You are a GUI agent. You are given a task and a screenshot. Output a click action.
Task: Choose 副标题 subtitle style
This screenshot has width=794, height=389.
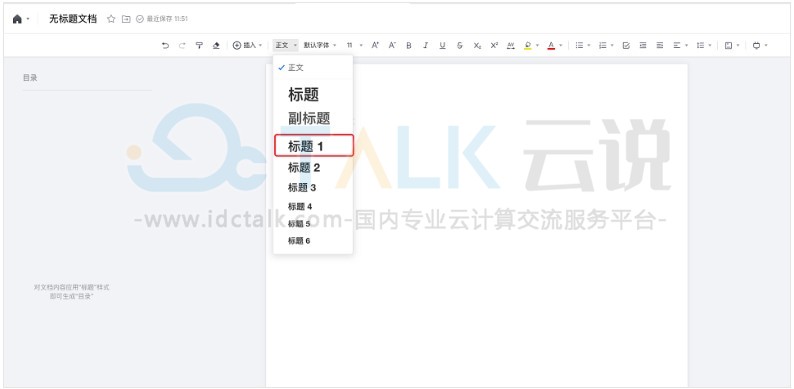point(309,119)
